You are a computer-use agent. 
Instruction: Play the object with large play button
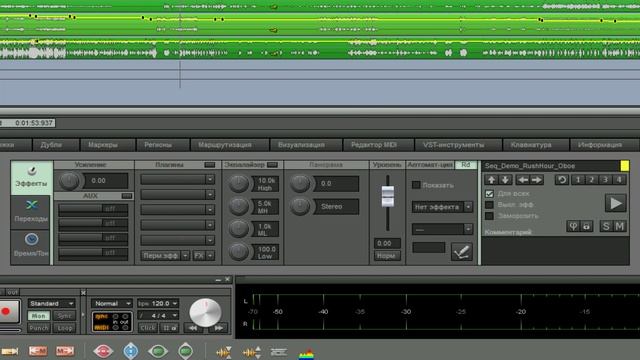tap(616, 203)
